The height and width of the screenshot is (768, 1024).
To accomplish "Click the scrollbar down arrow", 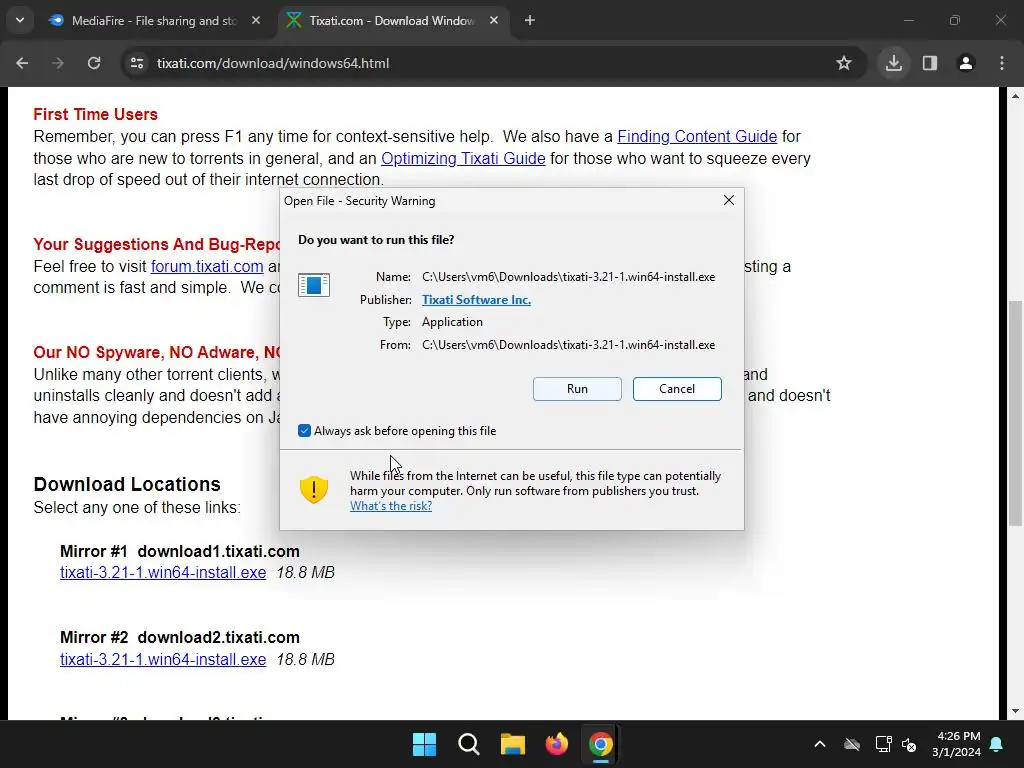I will [1015, 711].
